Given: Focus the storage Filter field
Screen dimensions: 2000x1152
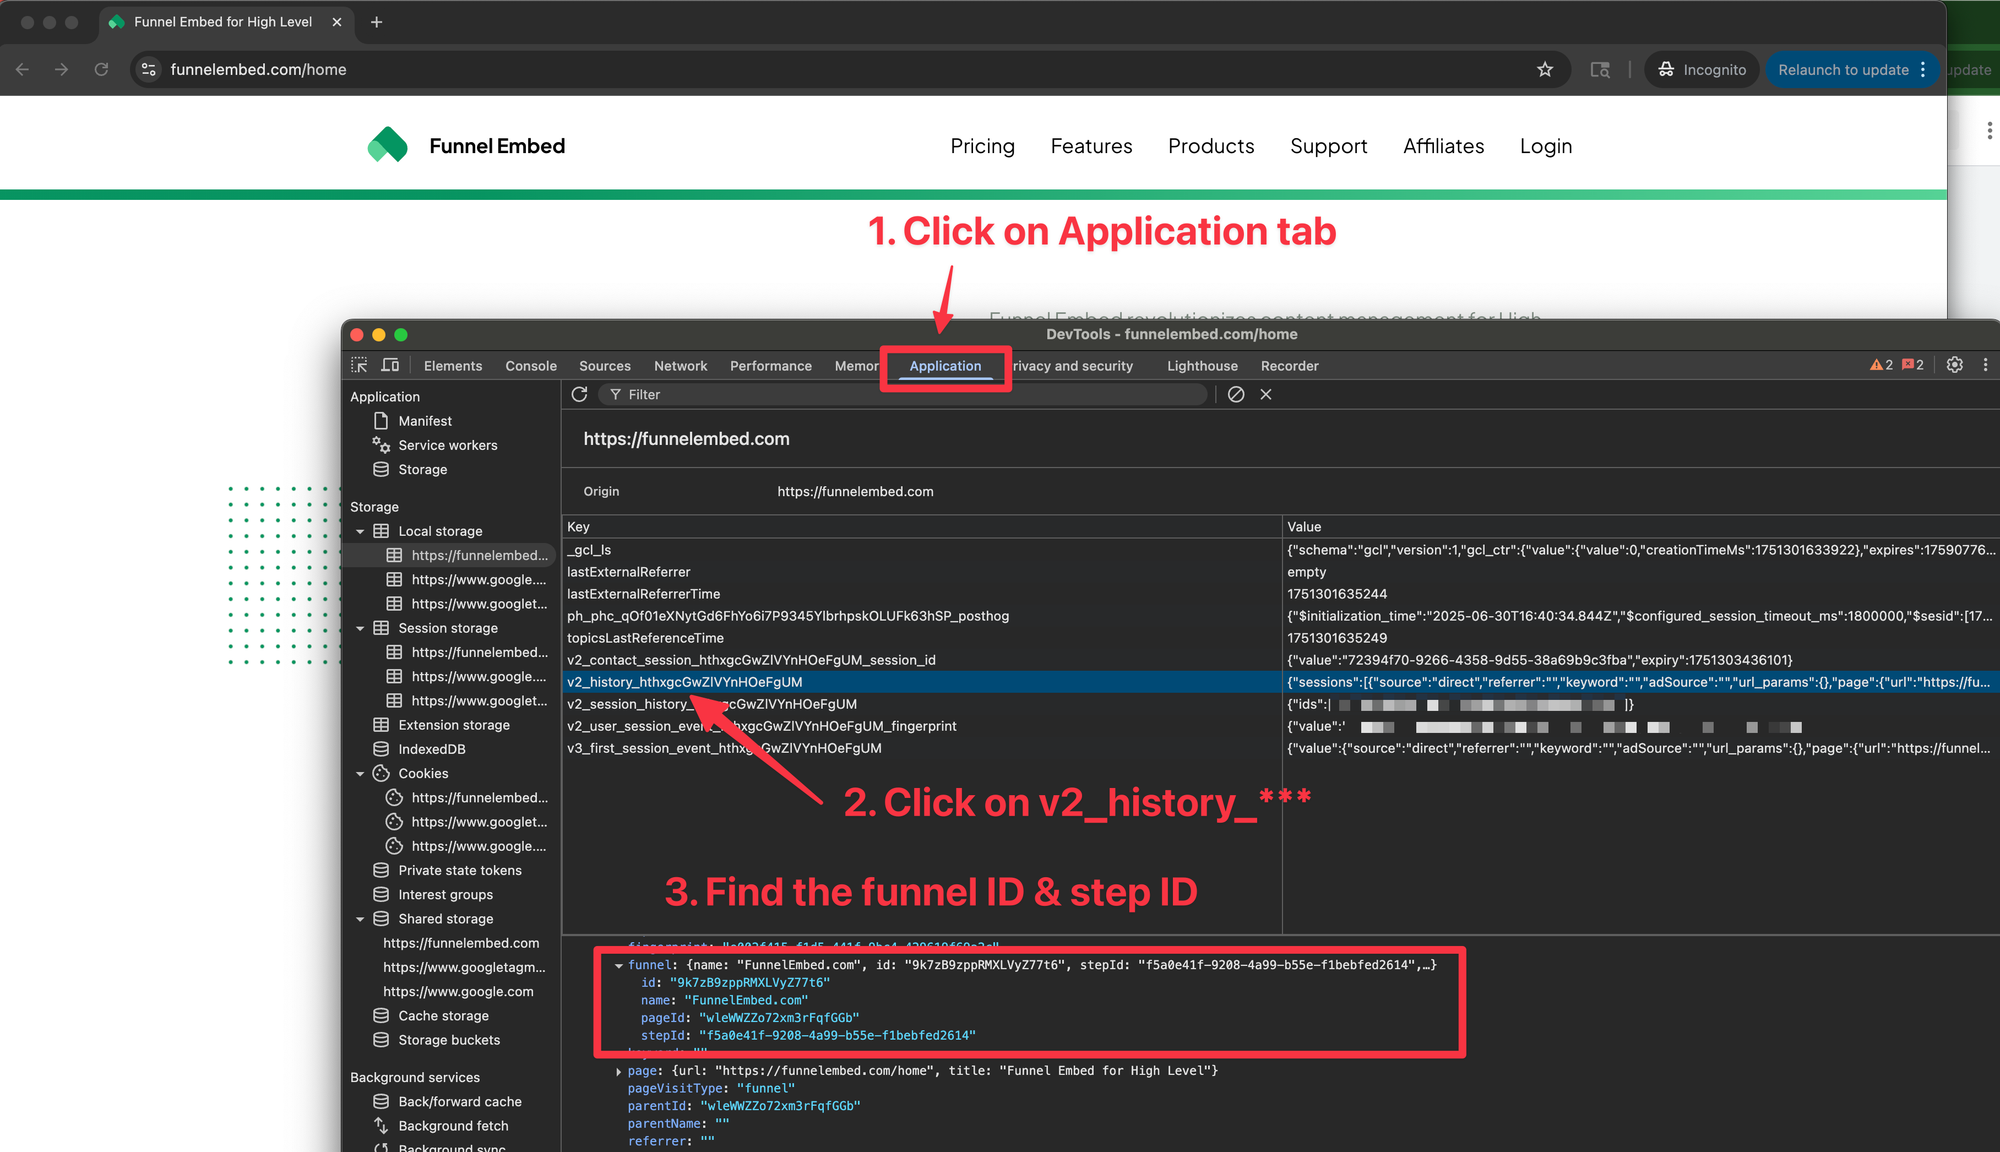Looking at the screenshot, I should point(903,394).
